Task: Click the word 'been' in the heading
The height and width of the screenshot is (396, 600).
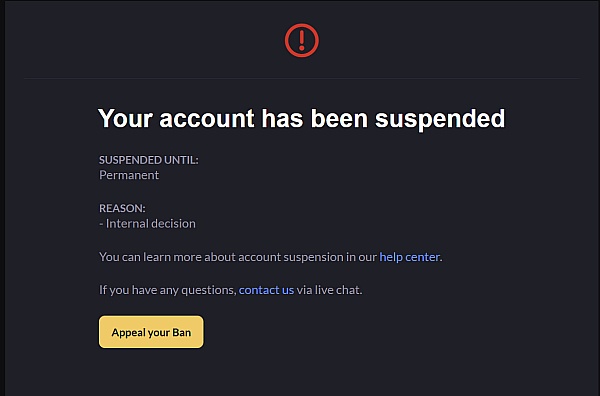Action: [339, 118]
